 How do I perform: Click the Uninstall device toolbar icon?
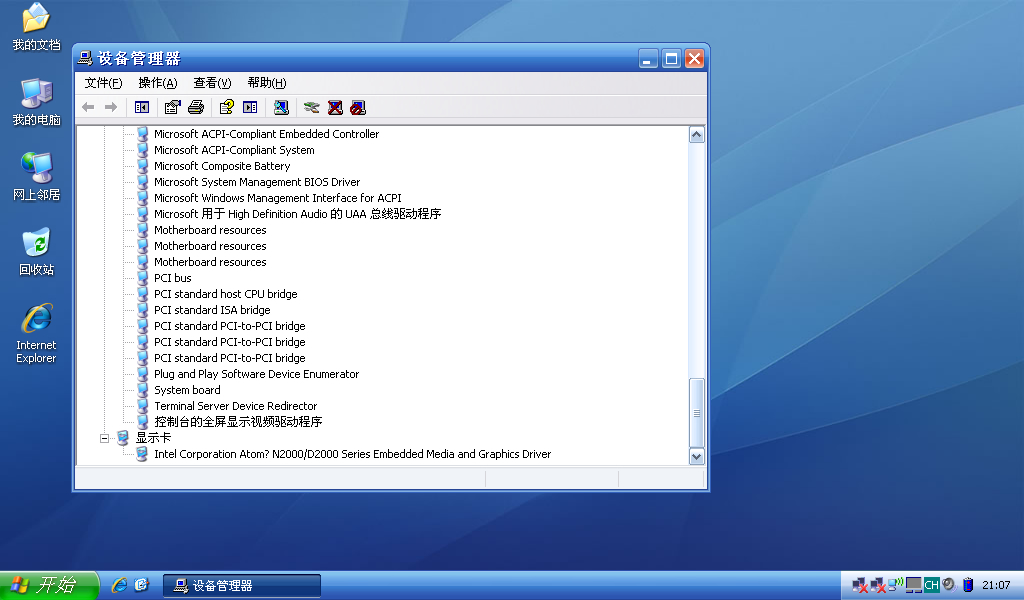[335, 107]
